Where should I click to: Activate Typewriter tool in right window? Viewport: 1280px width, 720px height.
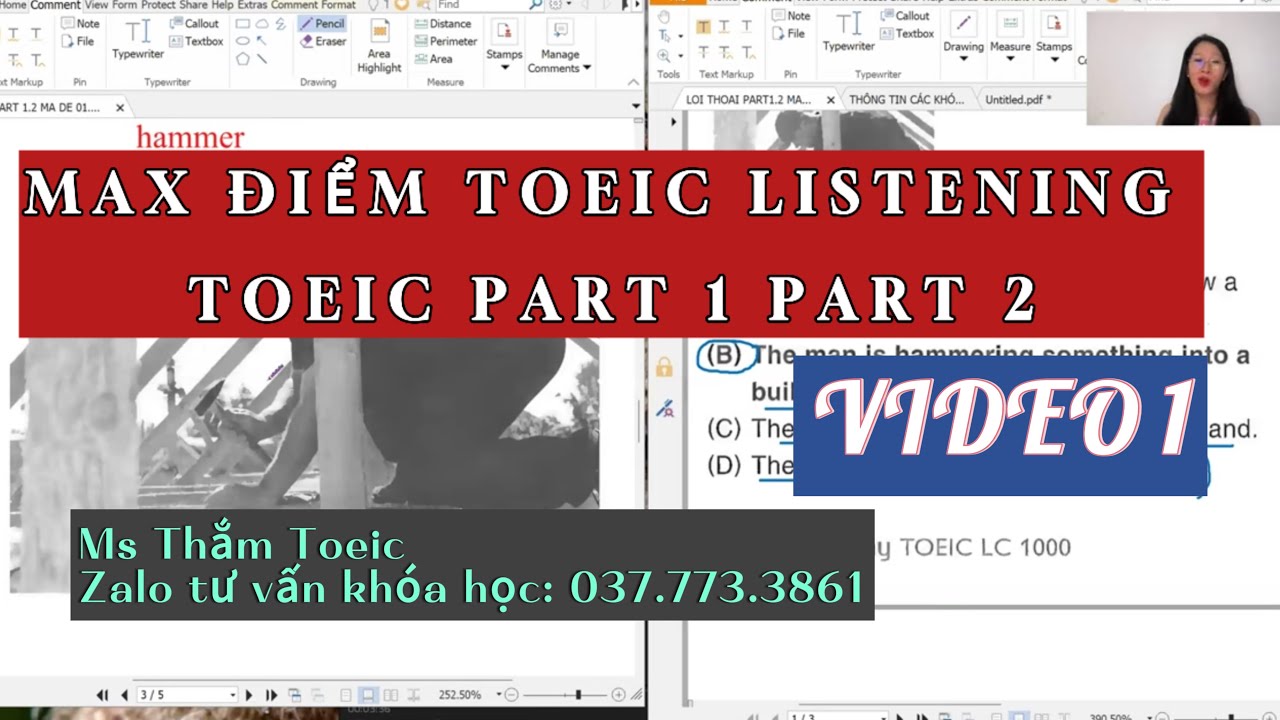[848, 33]
